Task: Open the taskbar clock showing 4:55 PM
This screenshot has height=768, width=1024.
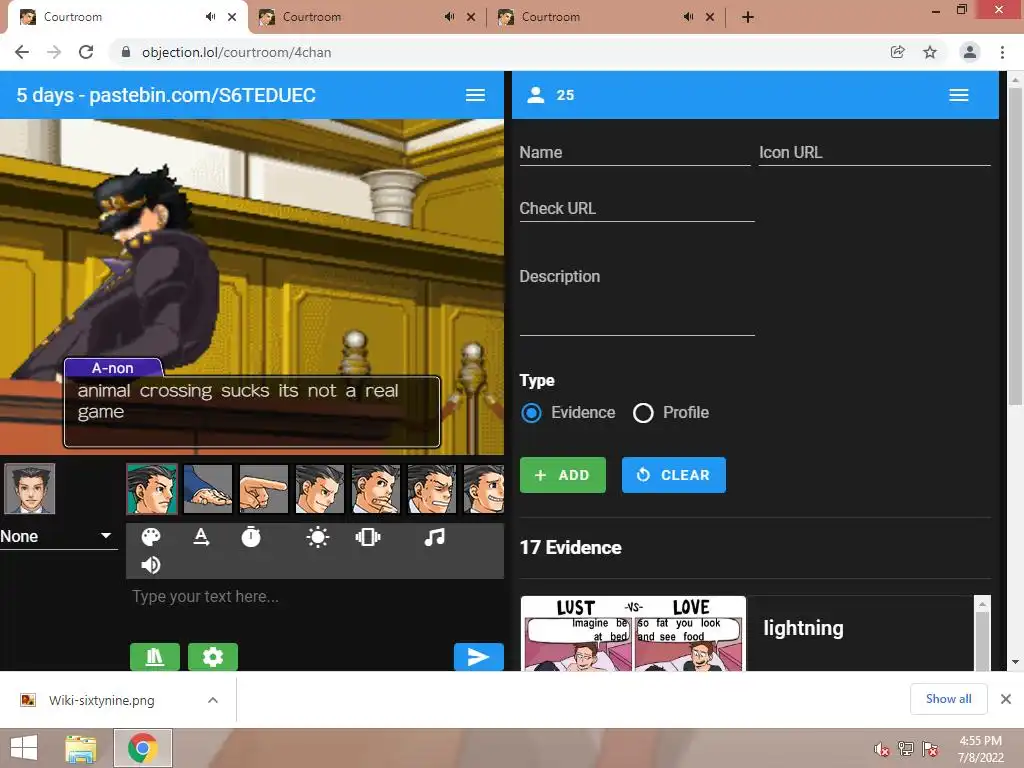Action: (x=980, y=749)
